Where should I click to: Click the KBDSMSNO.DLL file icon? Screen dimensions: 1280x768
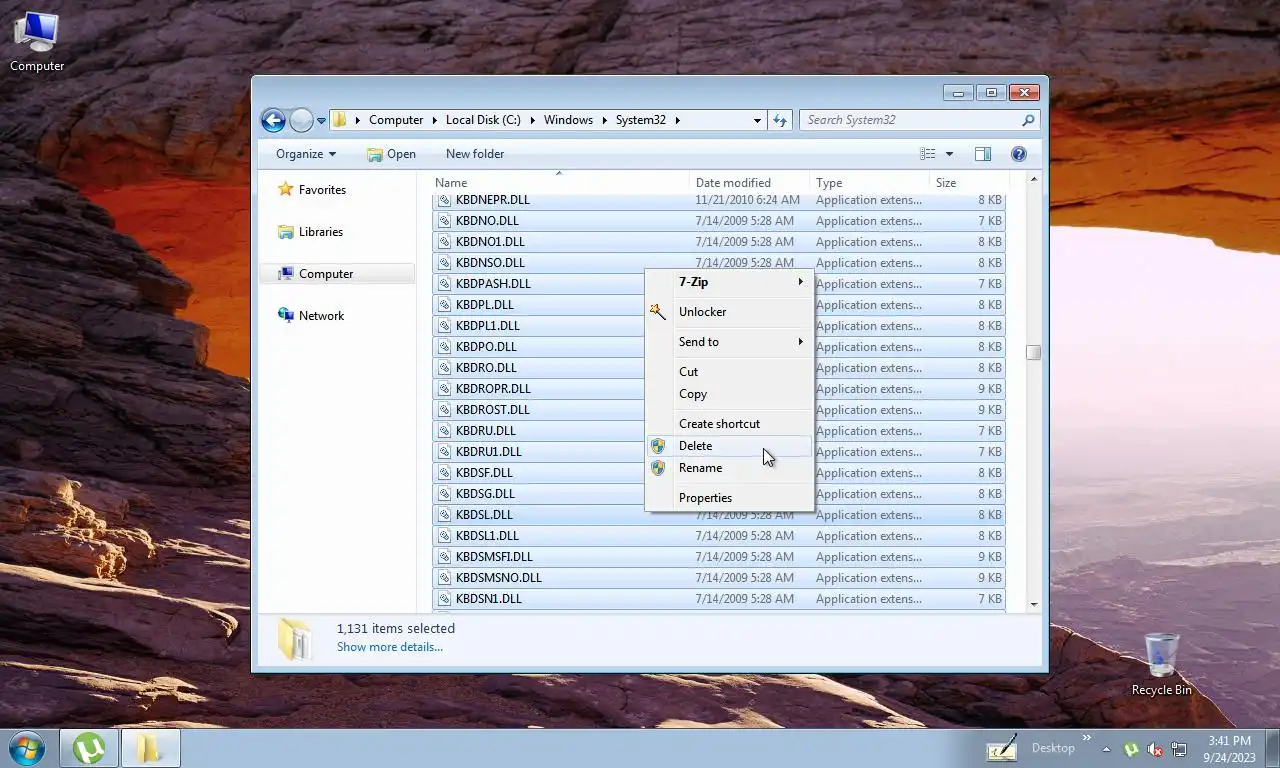445,578
